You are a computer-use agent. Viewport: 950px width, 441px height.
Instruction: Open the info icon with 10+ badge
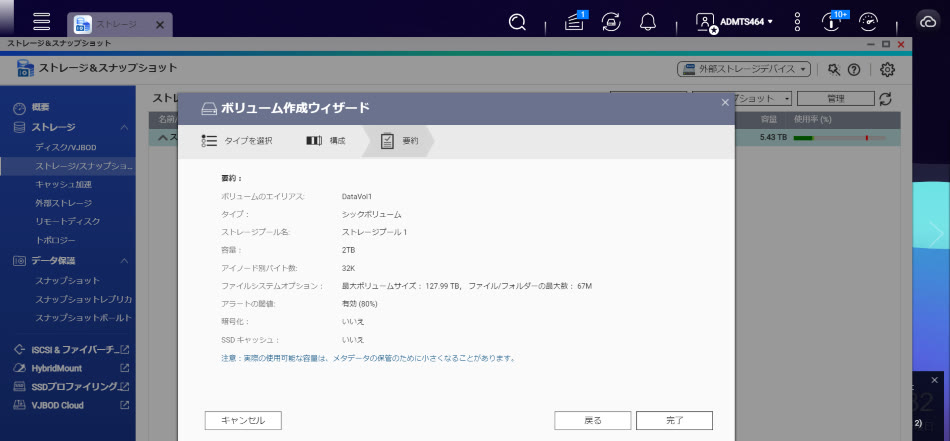coord(833,21)
